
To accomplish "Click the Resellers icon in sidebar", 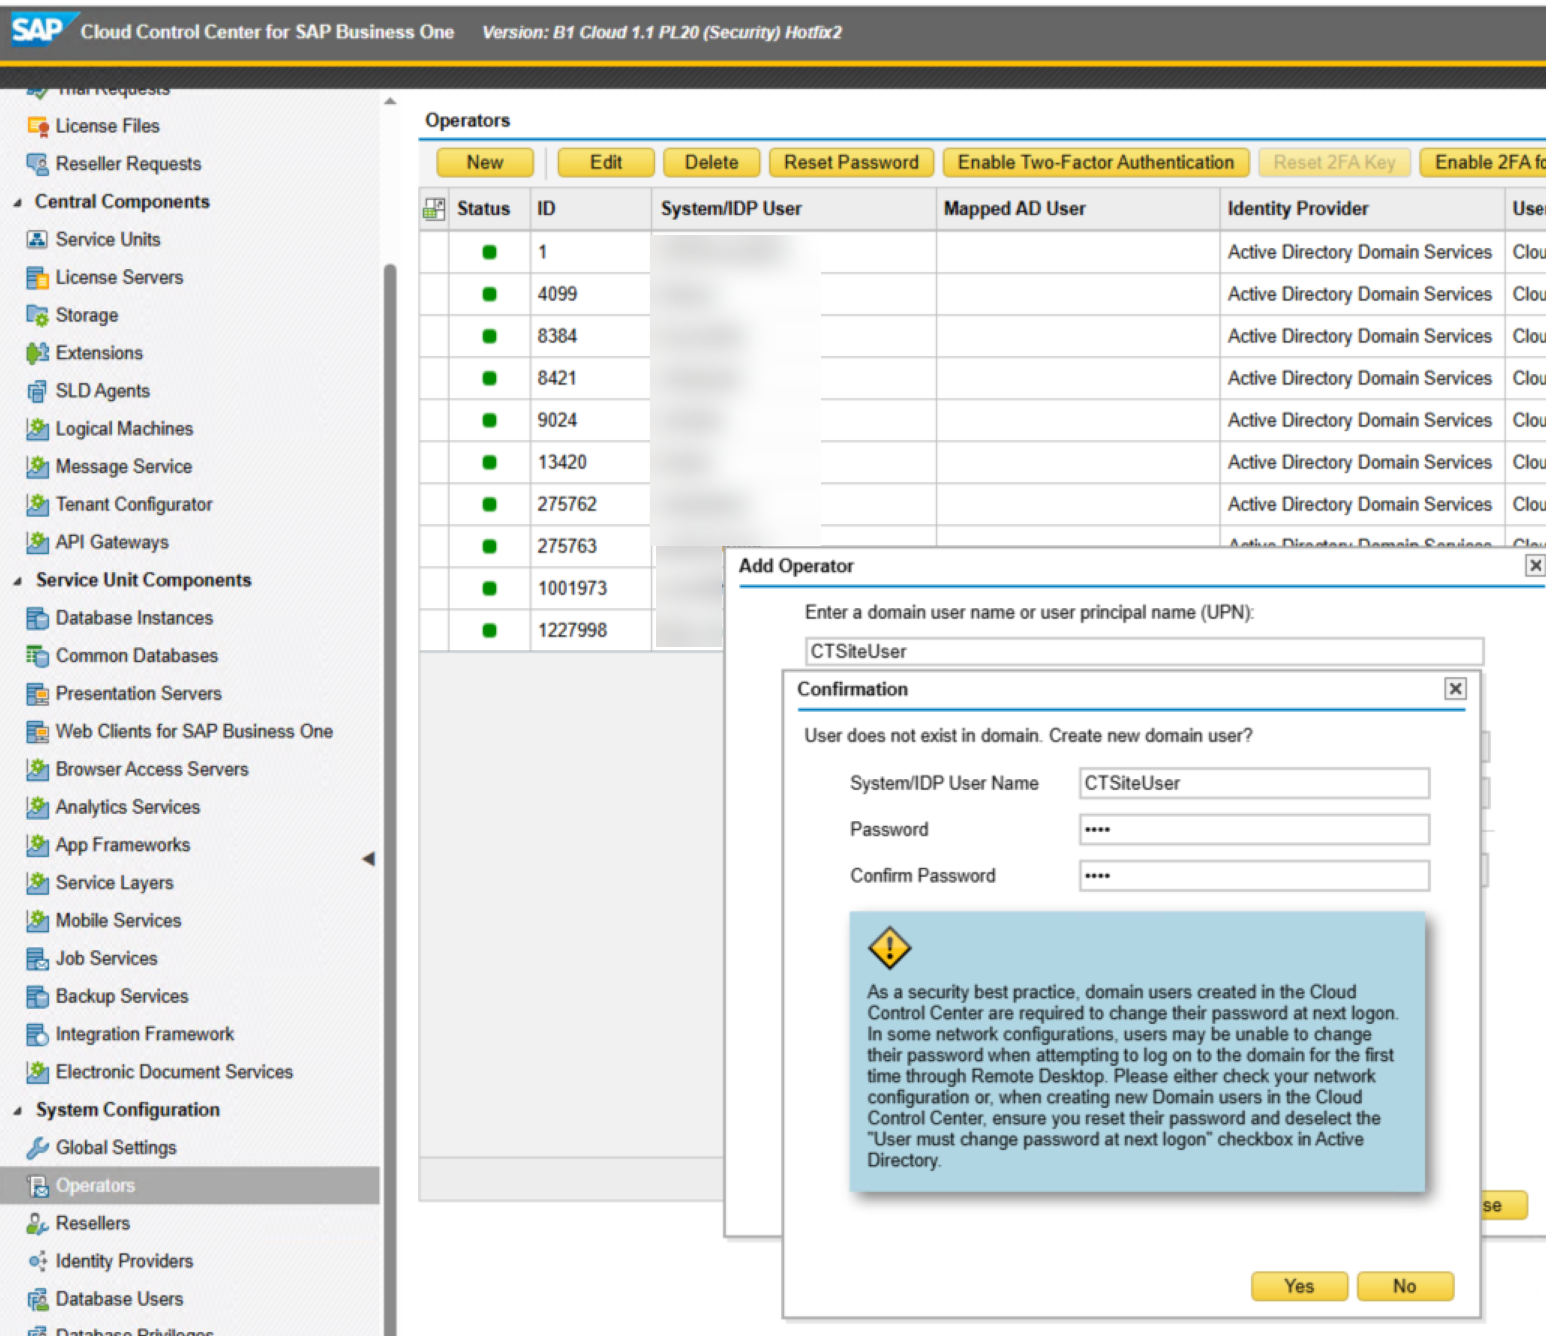I will pyautogui.click(x=38, y=1224).
